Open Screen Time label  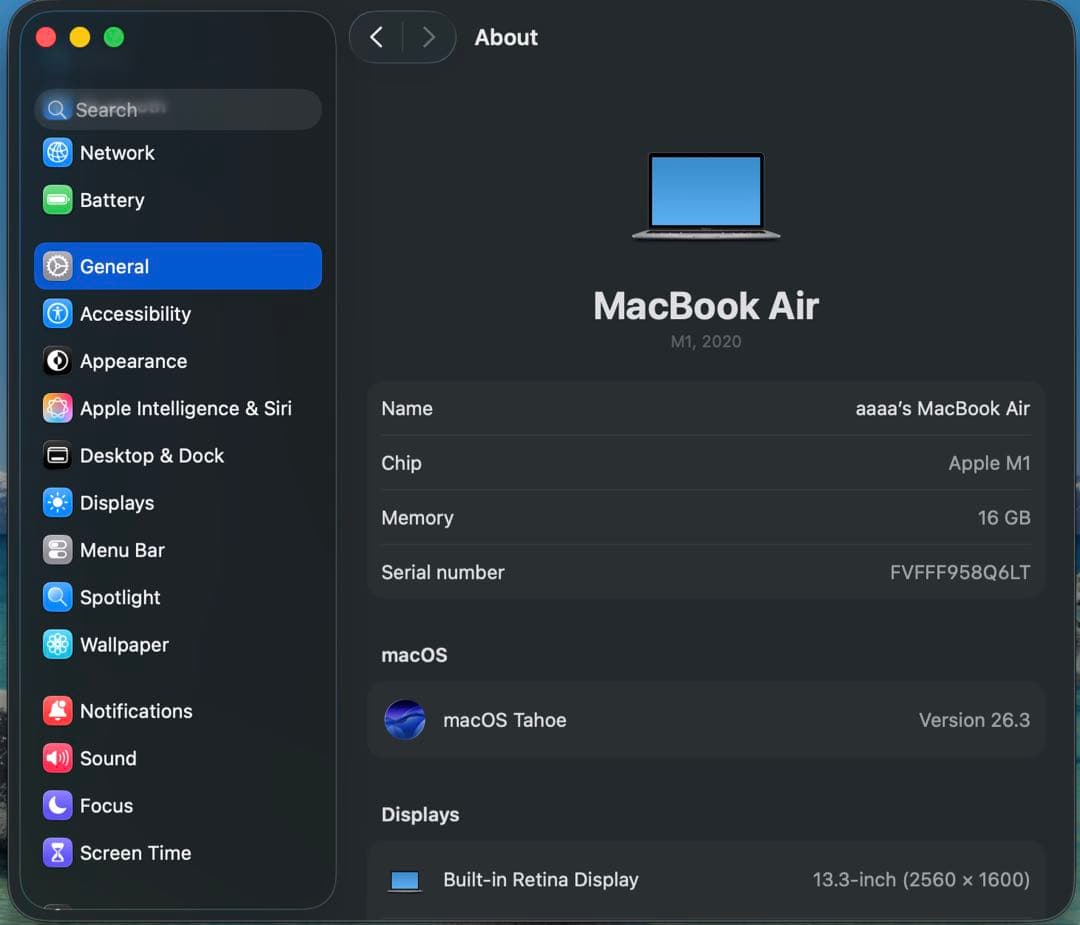pos(136,853)
